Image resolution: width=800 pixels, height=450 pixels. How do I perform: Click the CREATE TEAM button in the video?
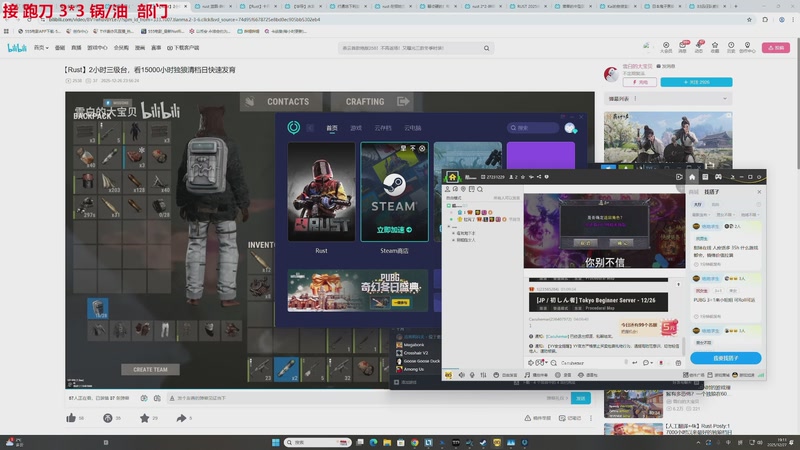click(151, 369)
